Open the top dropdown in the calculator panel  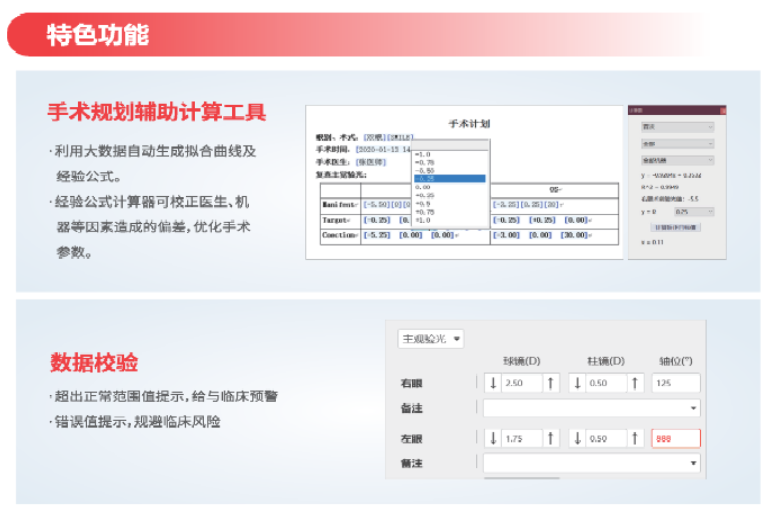coord(677,127)
